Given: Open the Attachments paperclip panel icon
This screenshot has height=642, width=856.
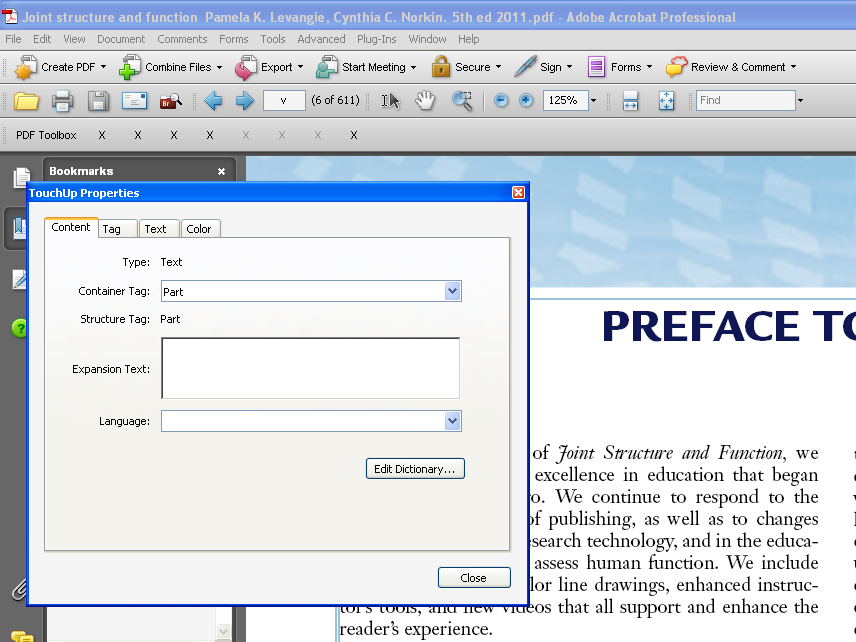Looking at the screenshot, I should click(x=20, y=590).
